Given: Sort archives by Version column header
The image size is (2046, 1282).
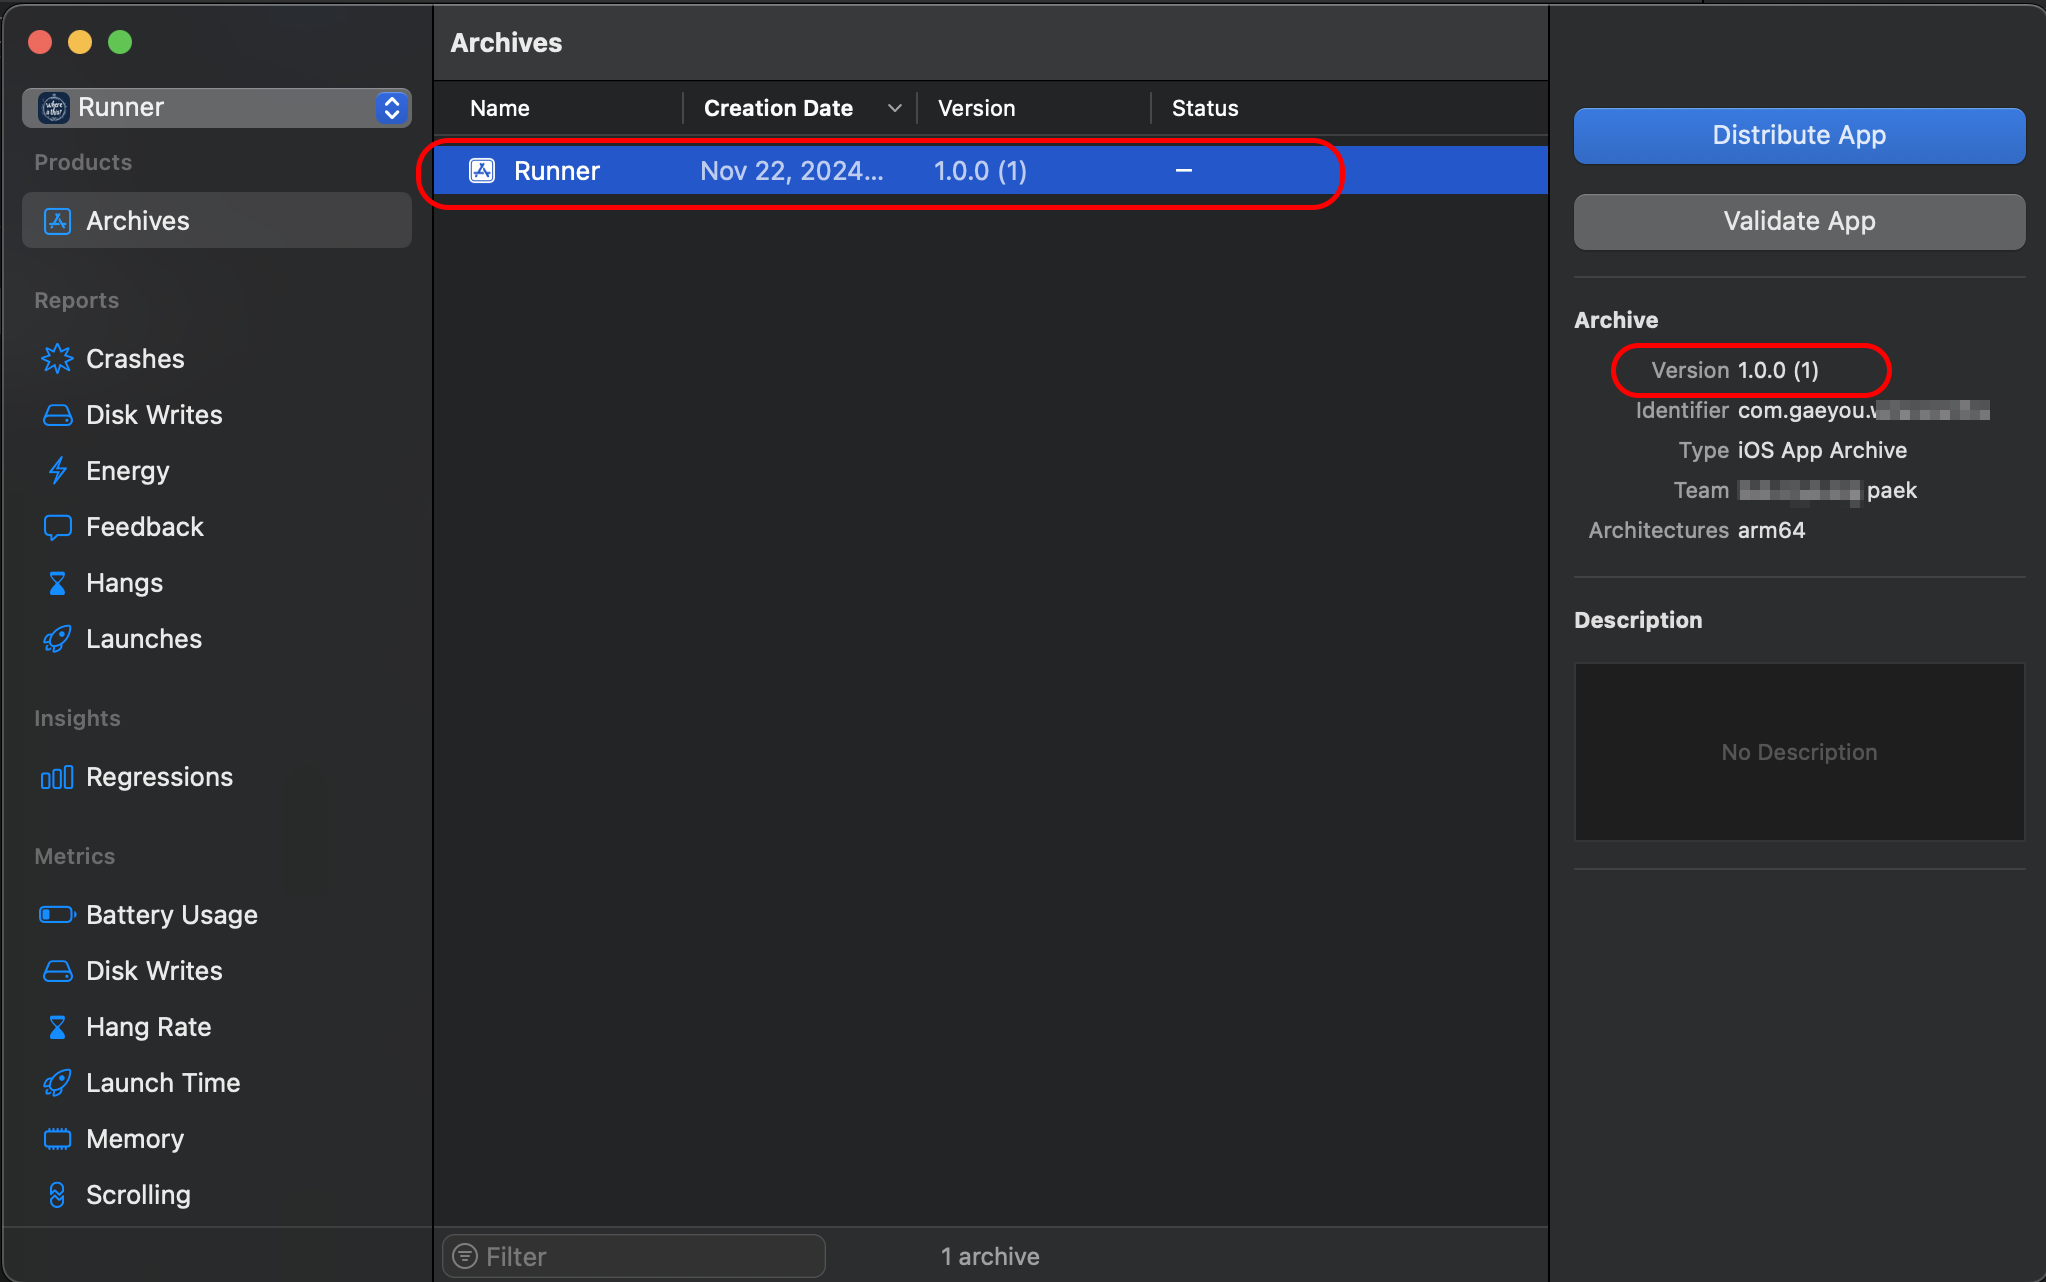Looking at the screenshot, I should [976, 108].
